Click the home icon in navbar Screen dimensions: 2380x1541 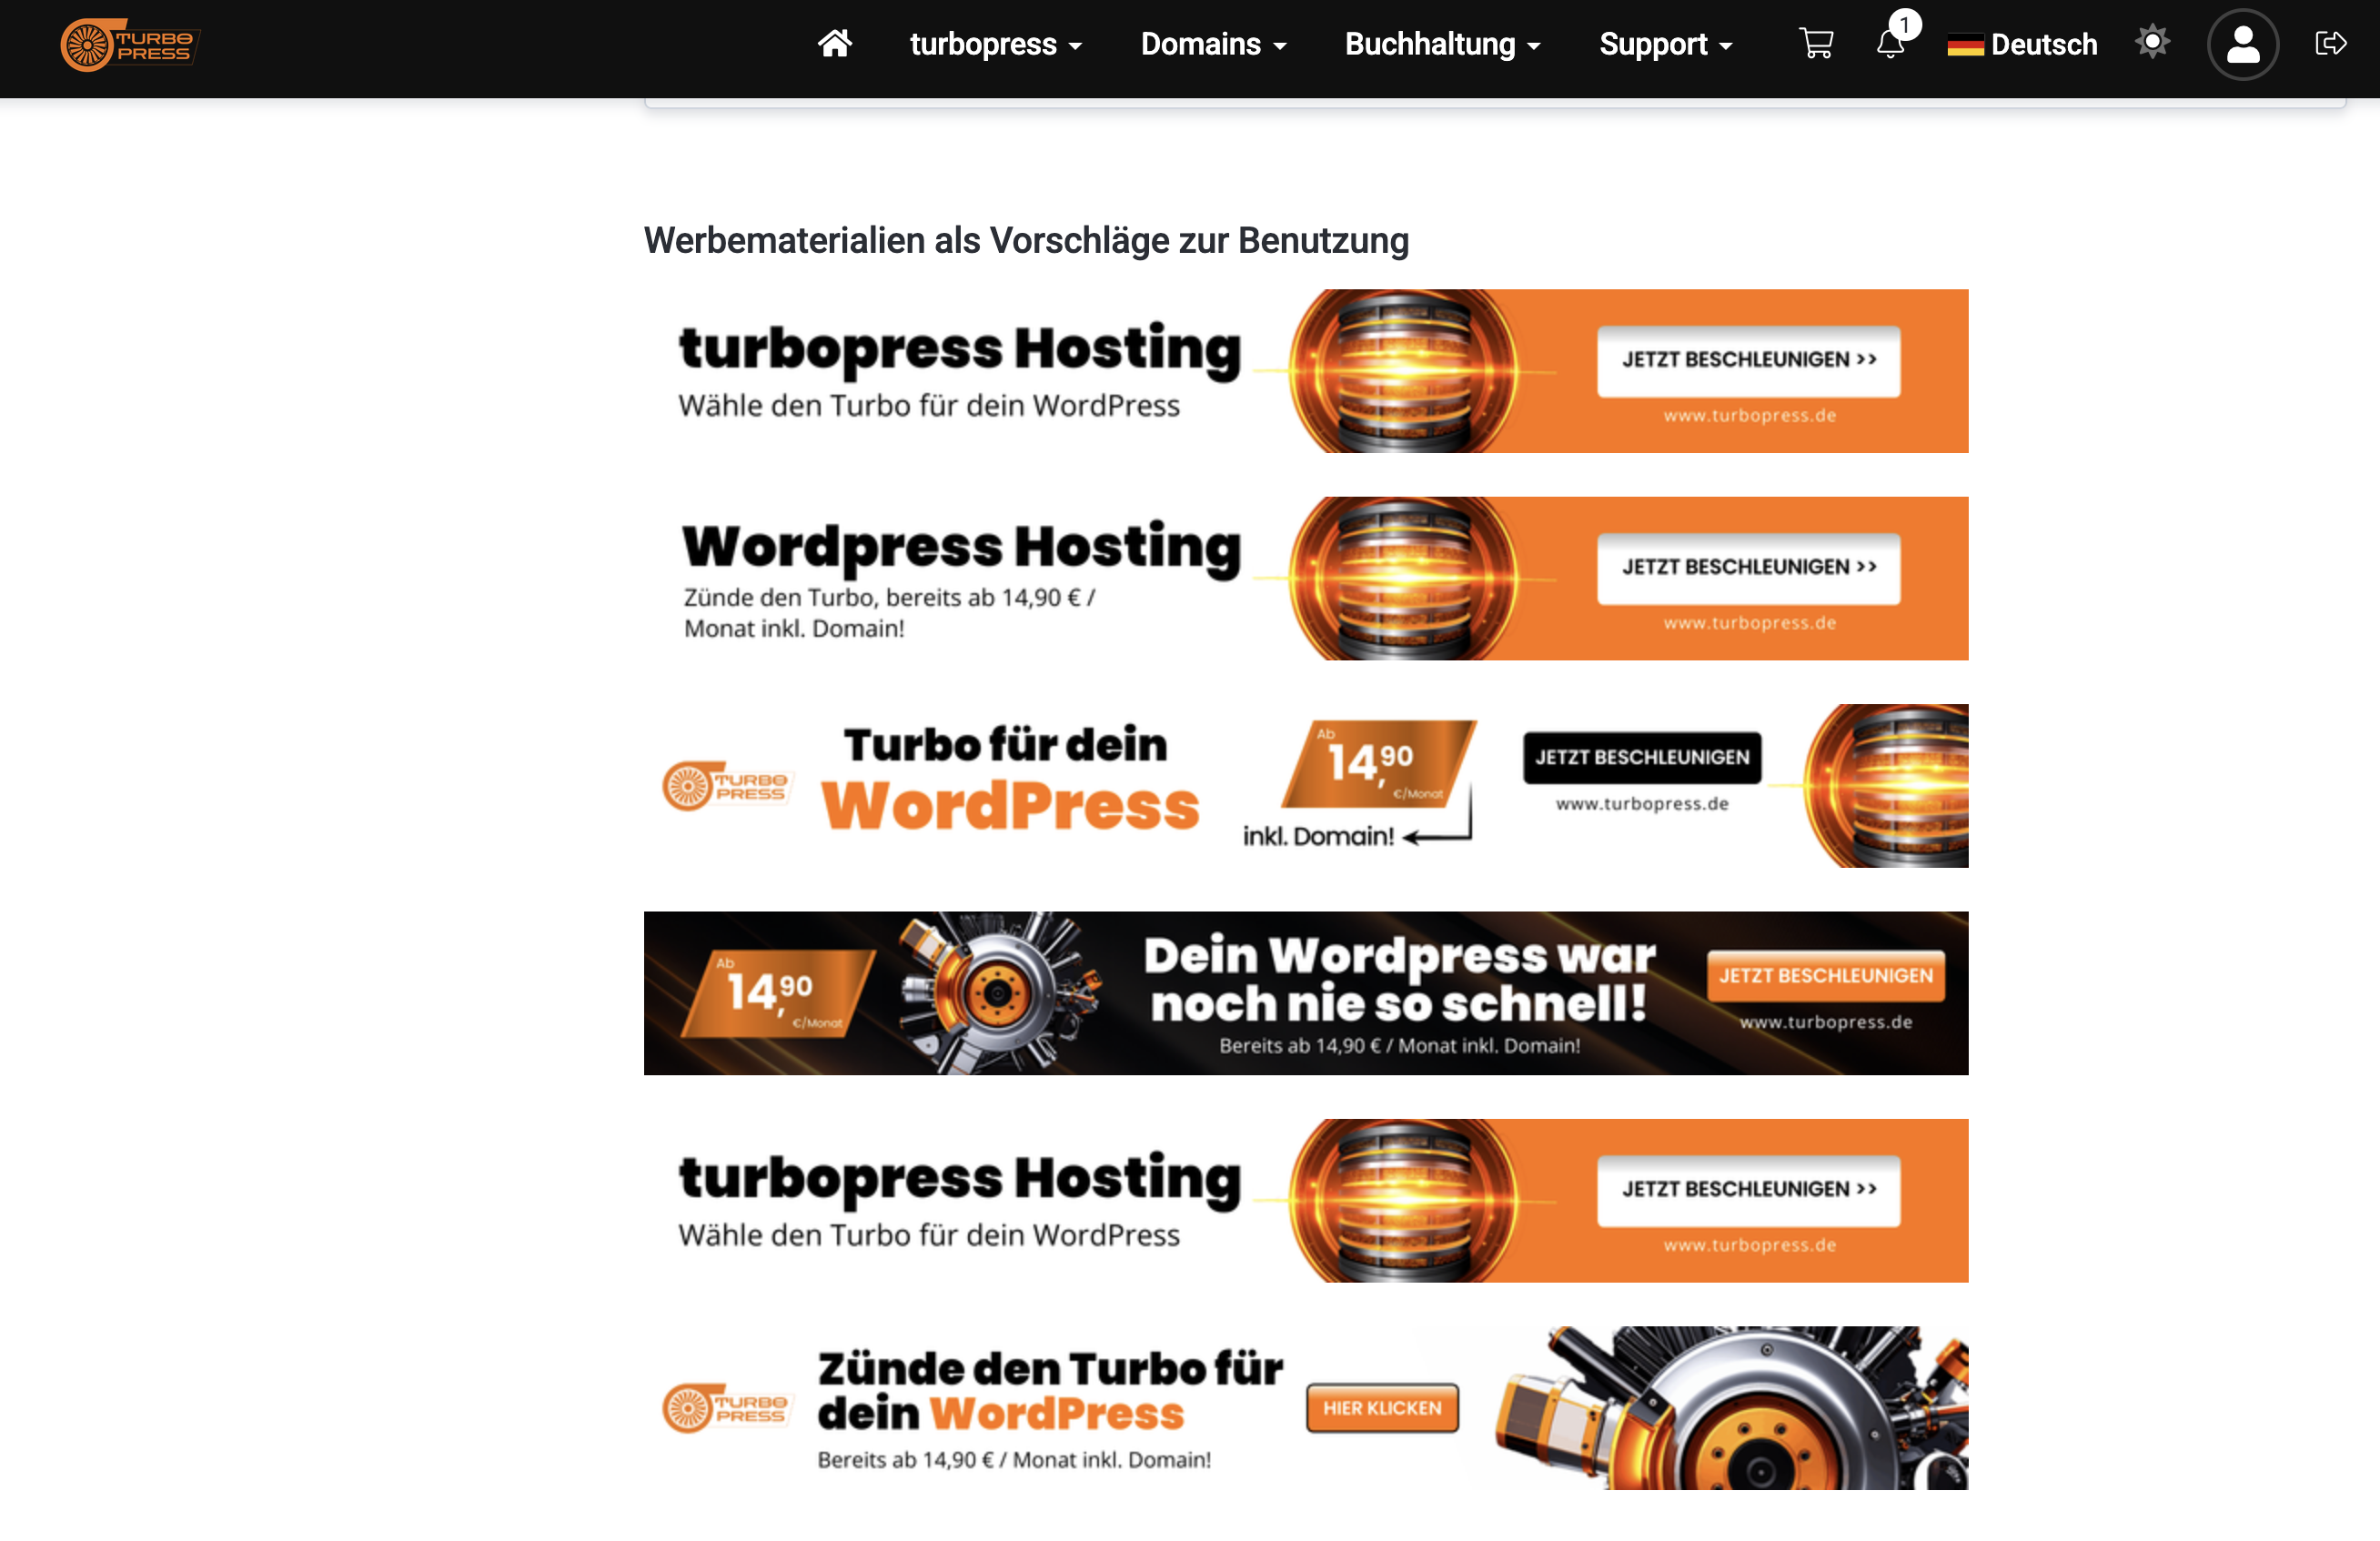pyautogui.click(x=834, y=44)
